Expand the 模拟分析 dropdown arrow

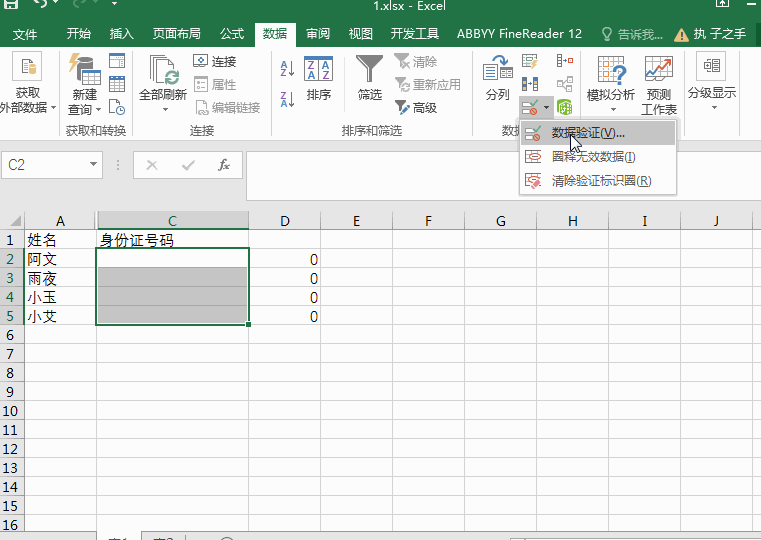613,110
